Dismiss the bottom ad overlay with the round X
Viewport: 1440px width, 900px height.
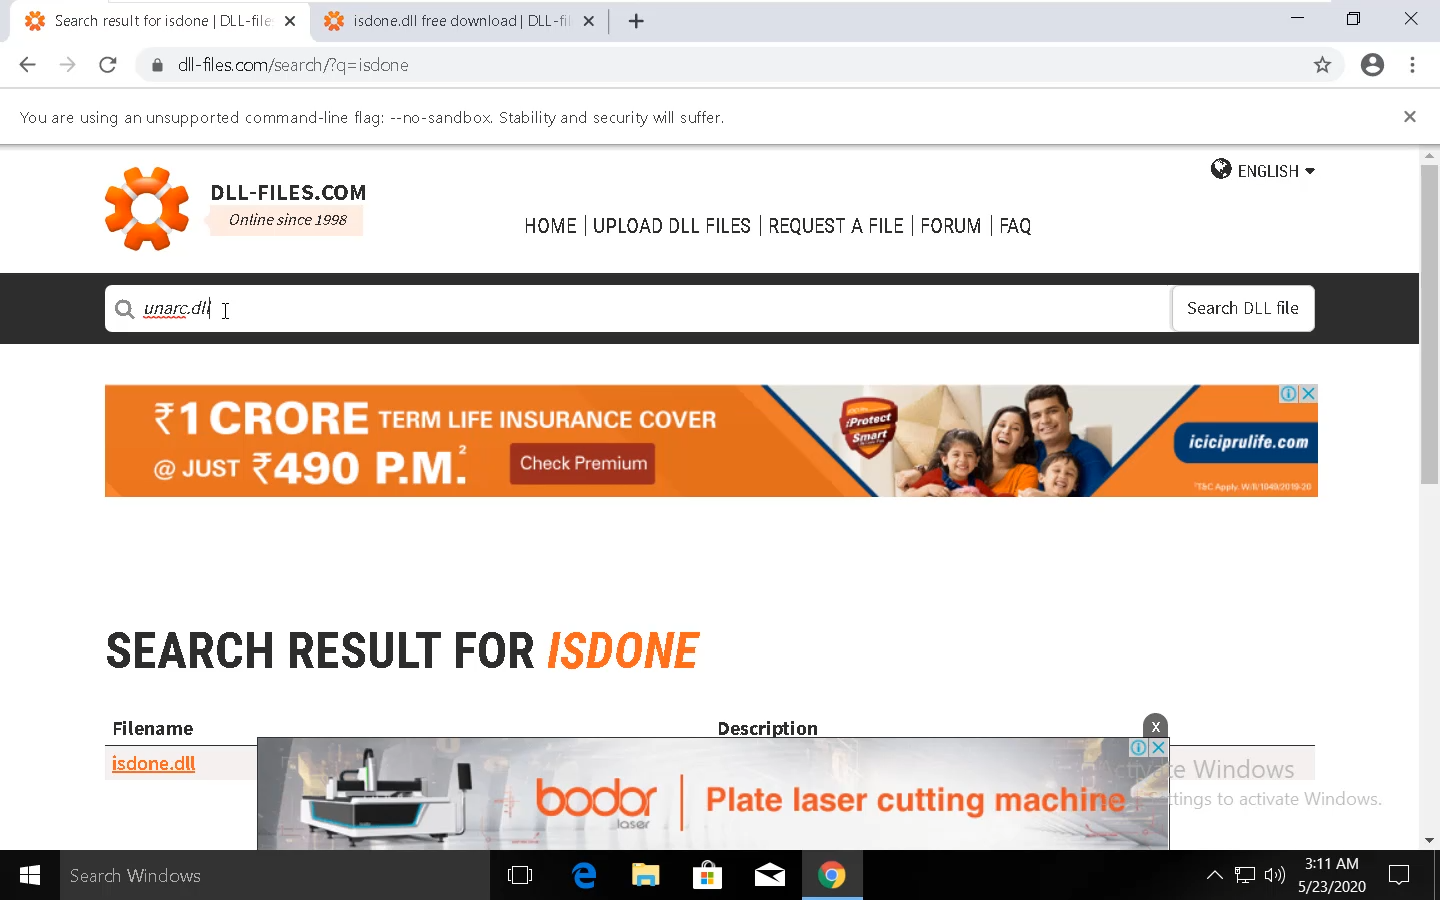pos(1156,727)
